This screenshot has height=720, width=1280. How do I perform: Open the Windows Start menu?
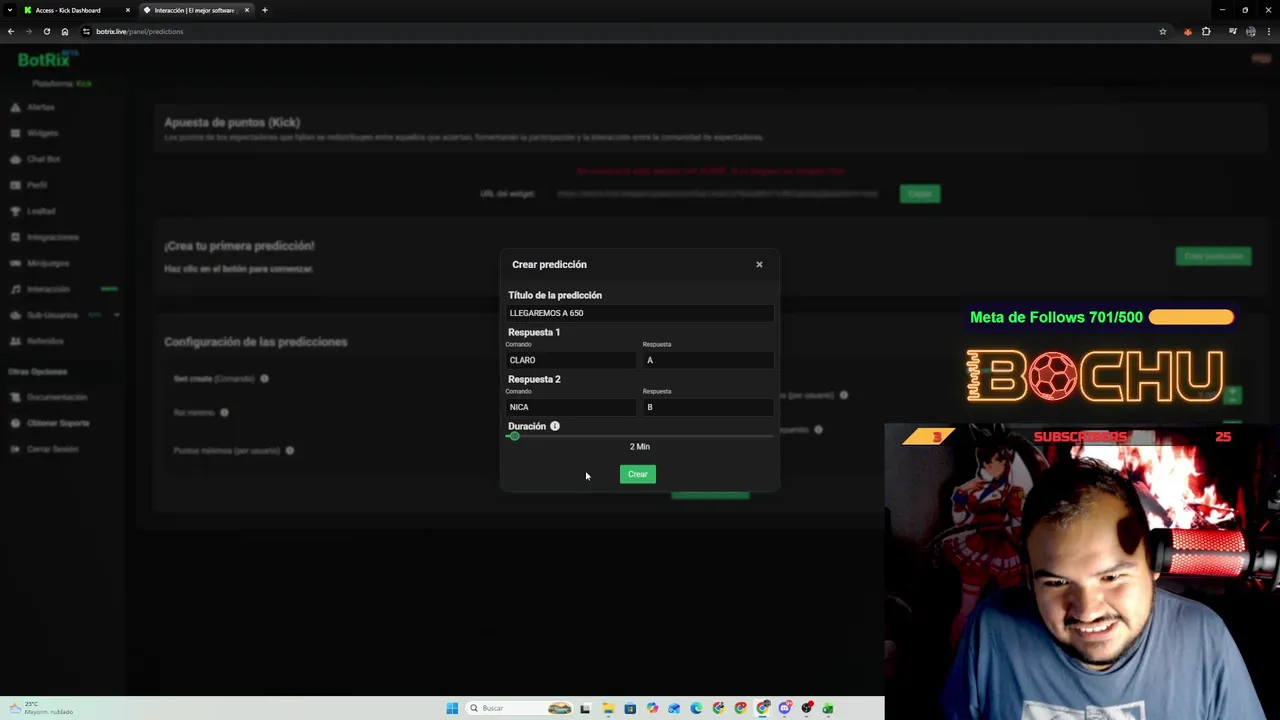pyautogui.click(x=452, y=708)
